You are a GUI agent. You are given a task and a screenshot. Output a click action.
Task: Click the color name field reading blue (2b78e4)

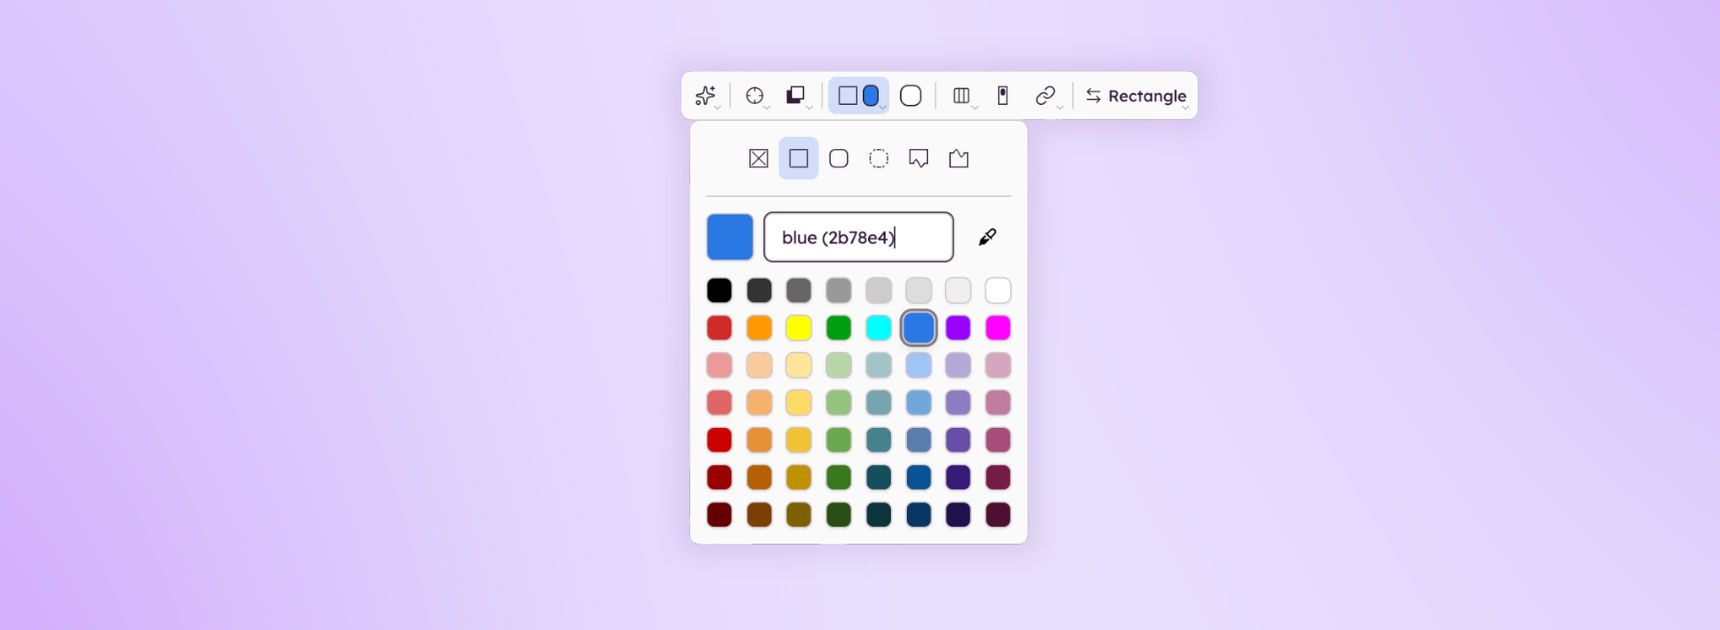point(859,237)
